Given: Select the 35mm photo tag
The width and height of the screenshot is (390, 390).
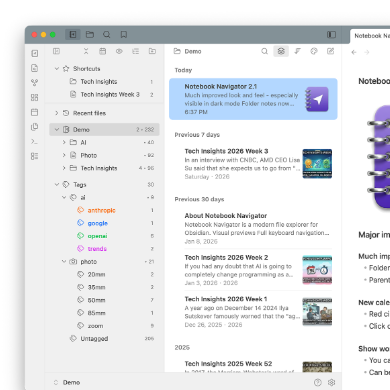Looking at the screenshot, I should [104, 287].
